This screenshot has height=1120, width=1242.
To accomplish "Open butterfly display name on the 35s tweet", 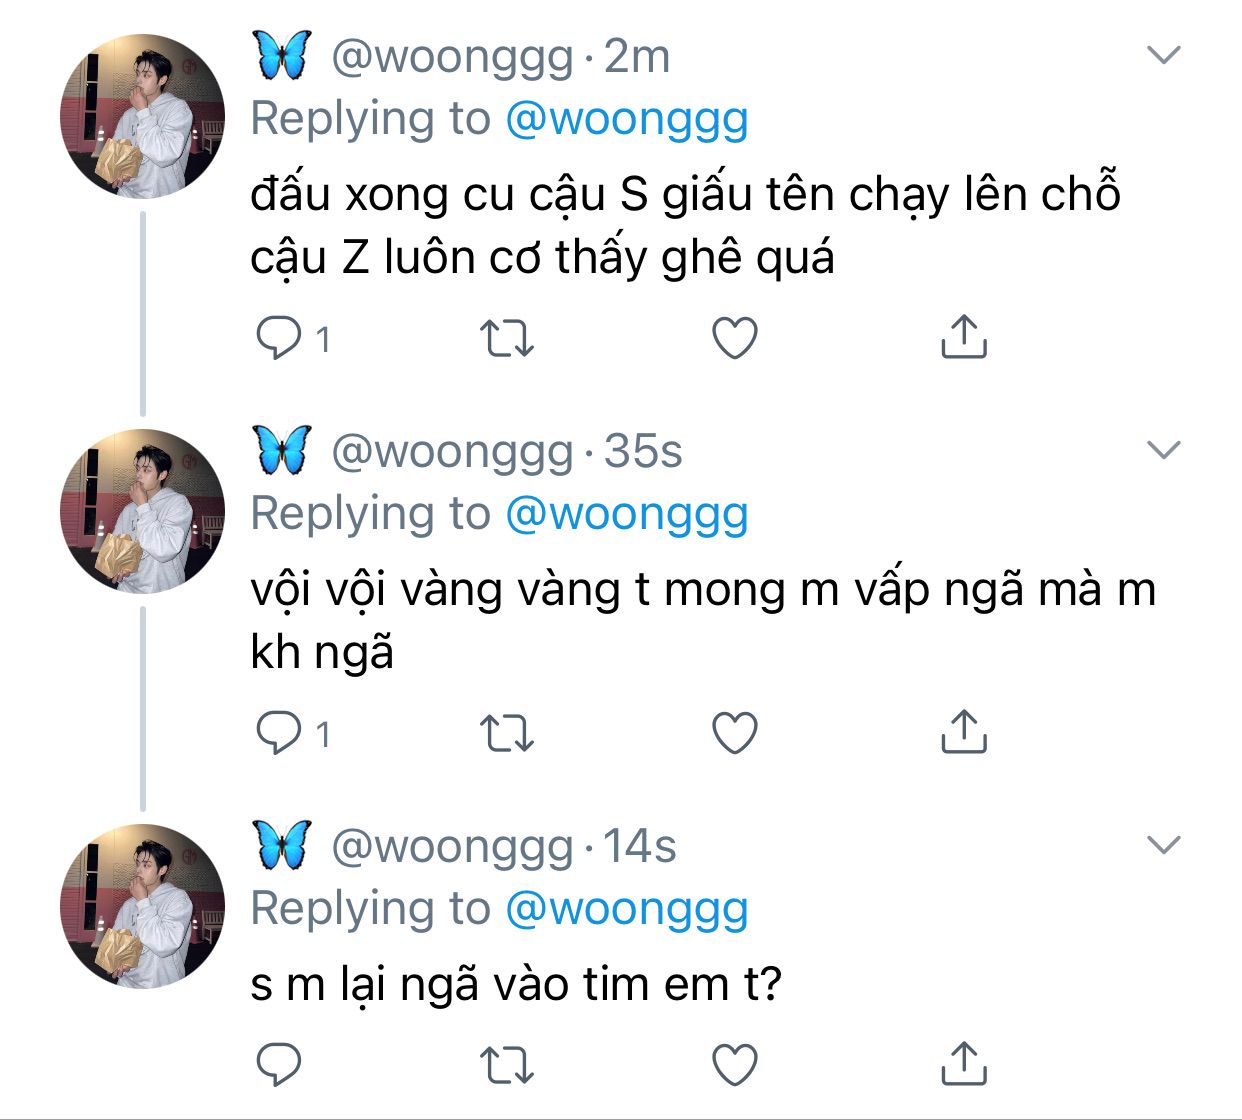I will (x=283, y=450).
